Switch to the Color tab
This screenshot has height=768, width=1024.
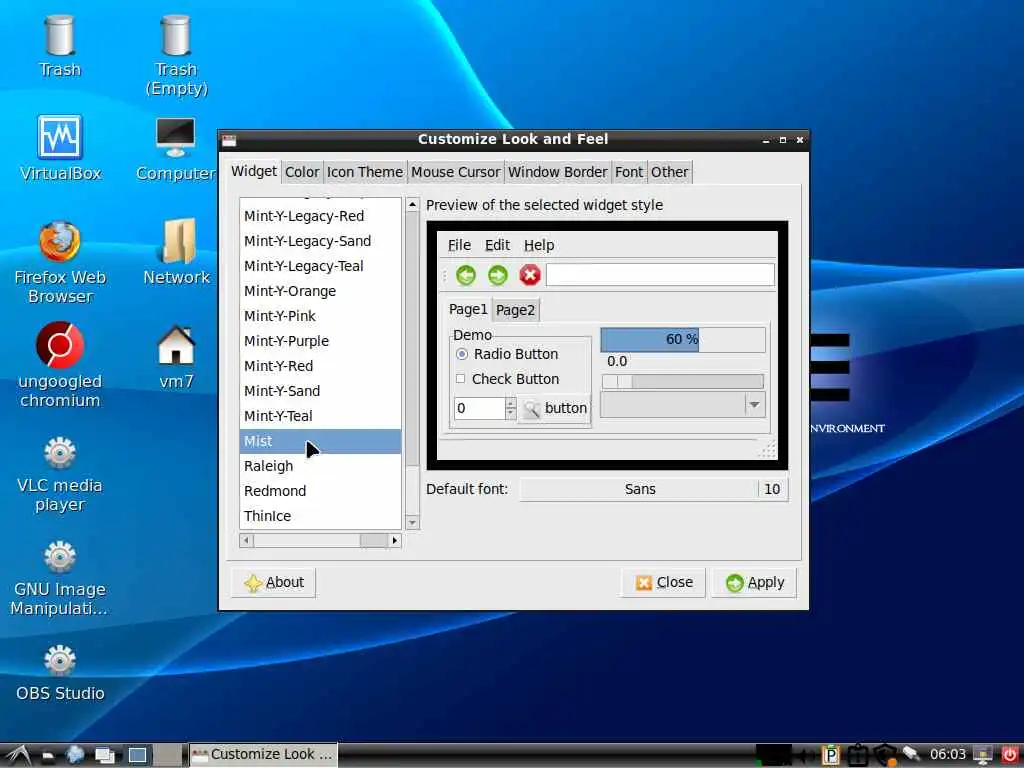[302, 172]
